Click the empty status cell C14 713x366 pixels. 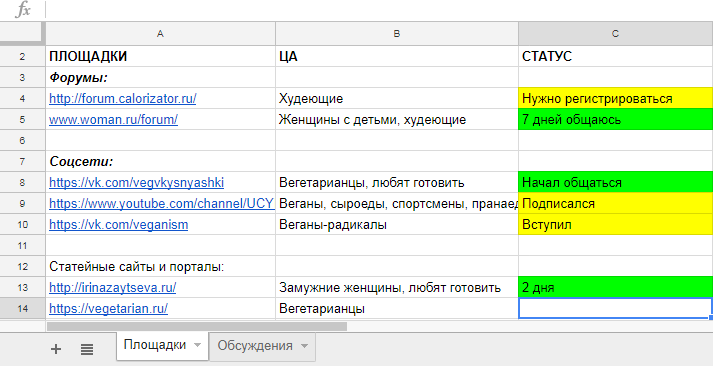[615, 309]
